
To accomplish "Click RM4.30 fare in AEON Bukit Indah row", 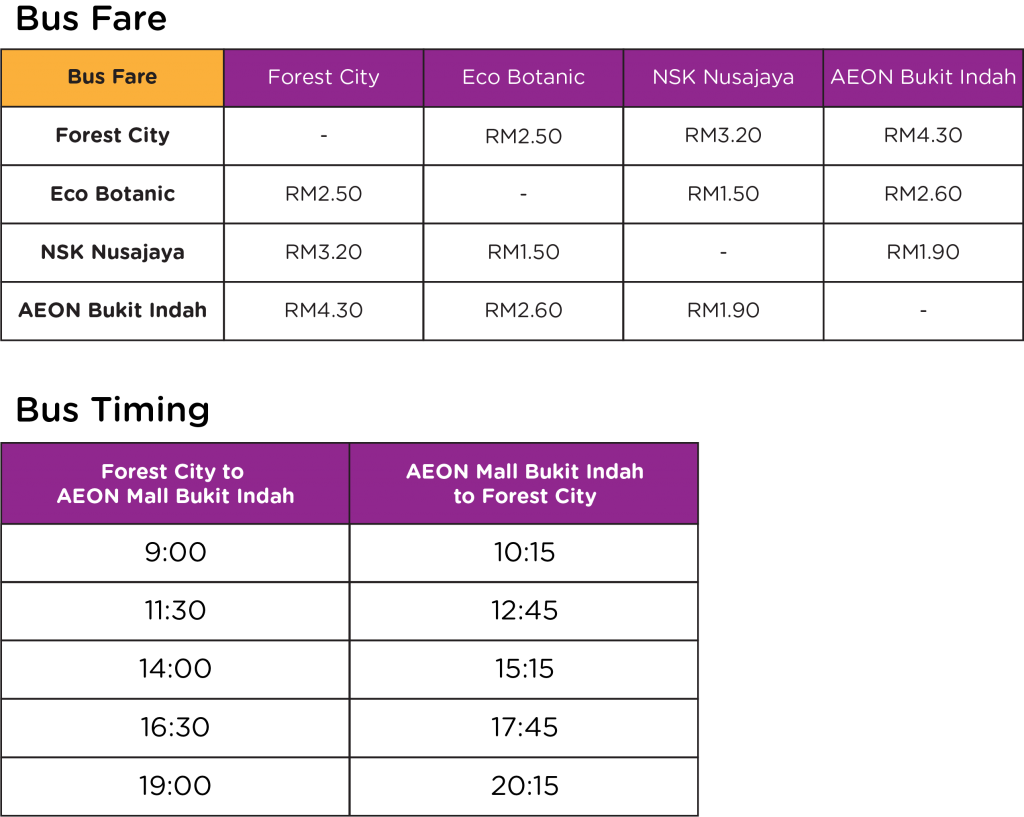I will pyautogui.click(x=323, y=310).
